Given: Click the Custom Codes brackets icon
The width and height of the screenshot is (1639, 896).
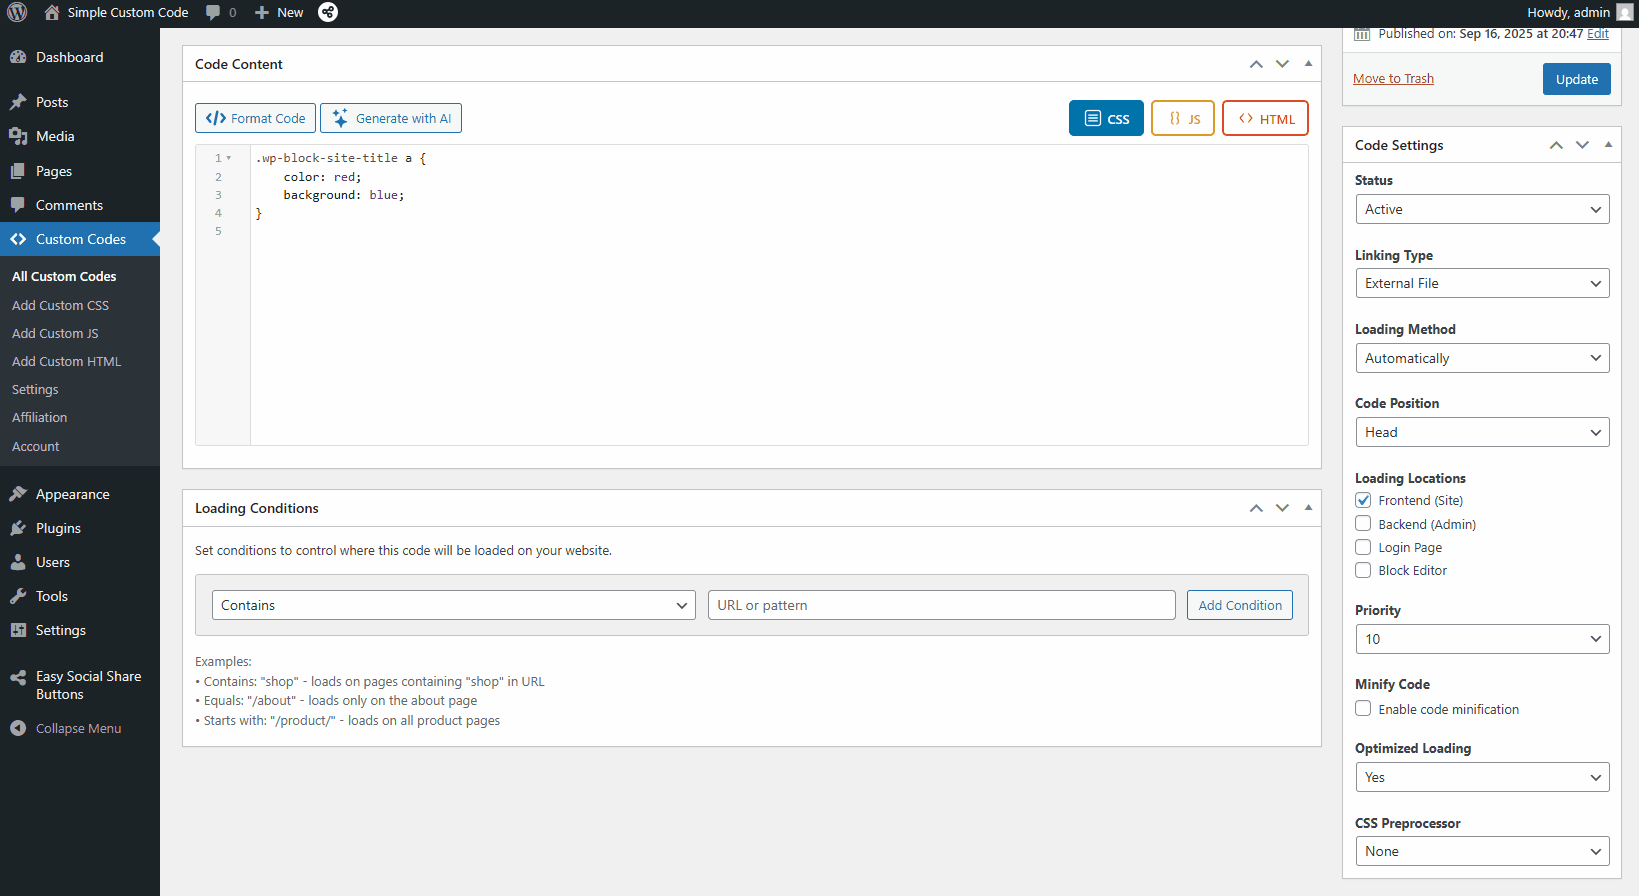Looking at the screenshot, I should point(18,239).
